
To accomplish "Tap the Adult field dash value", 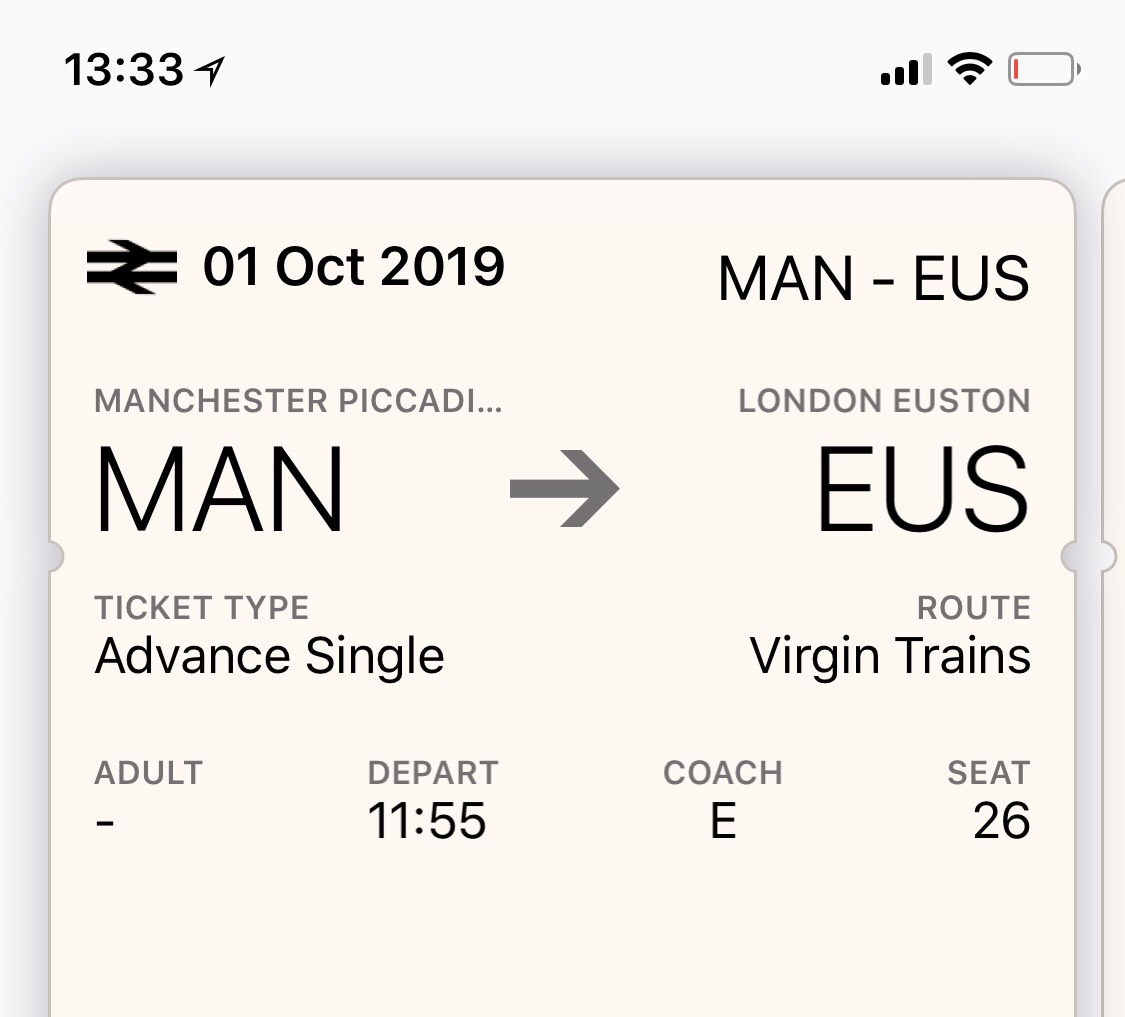I will pyautogui.click(x=105, y=822).
